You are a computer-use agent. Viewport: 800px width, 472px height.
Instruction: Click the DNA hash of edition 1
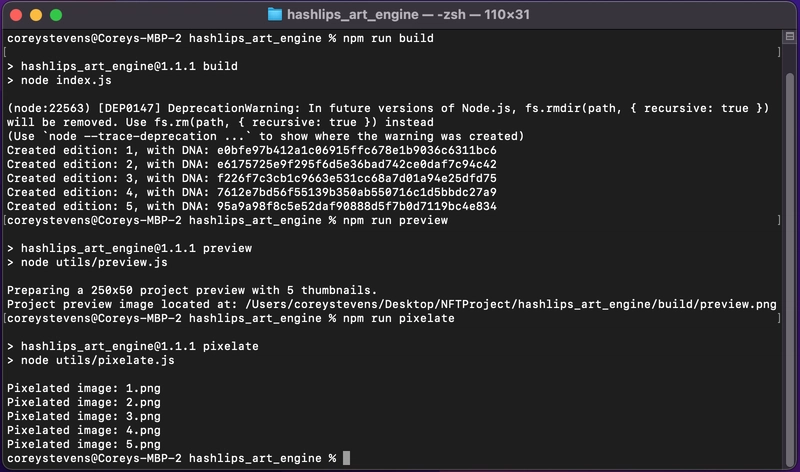pyautogui.click(x=357, y=151)
